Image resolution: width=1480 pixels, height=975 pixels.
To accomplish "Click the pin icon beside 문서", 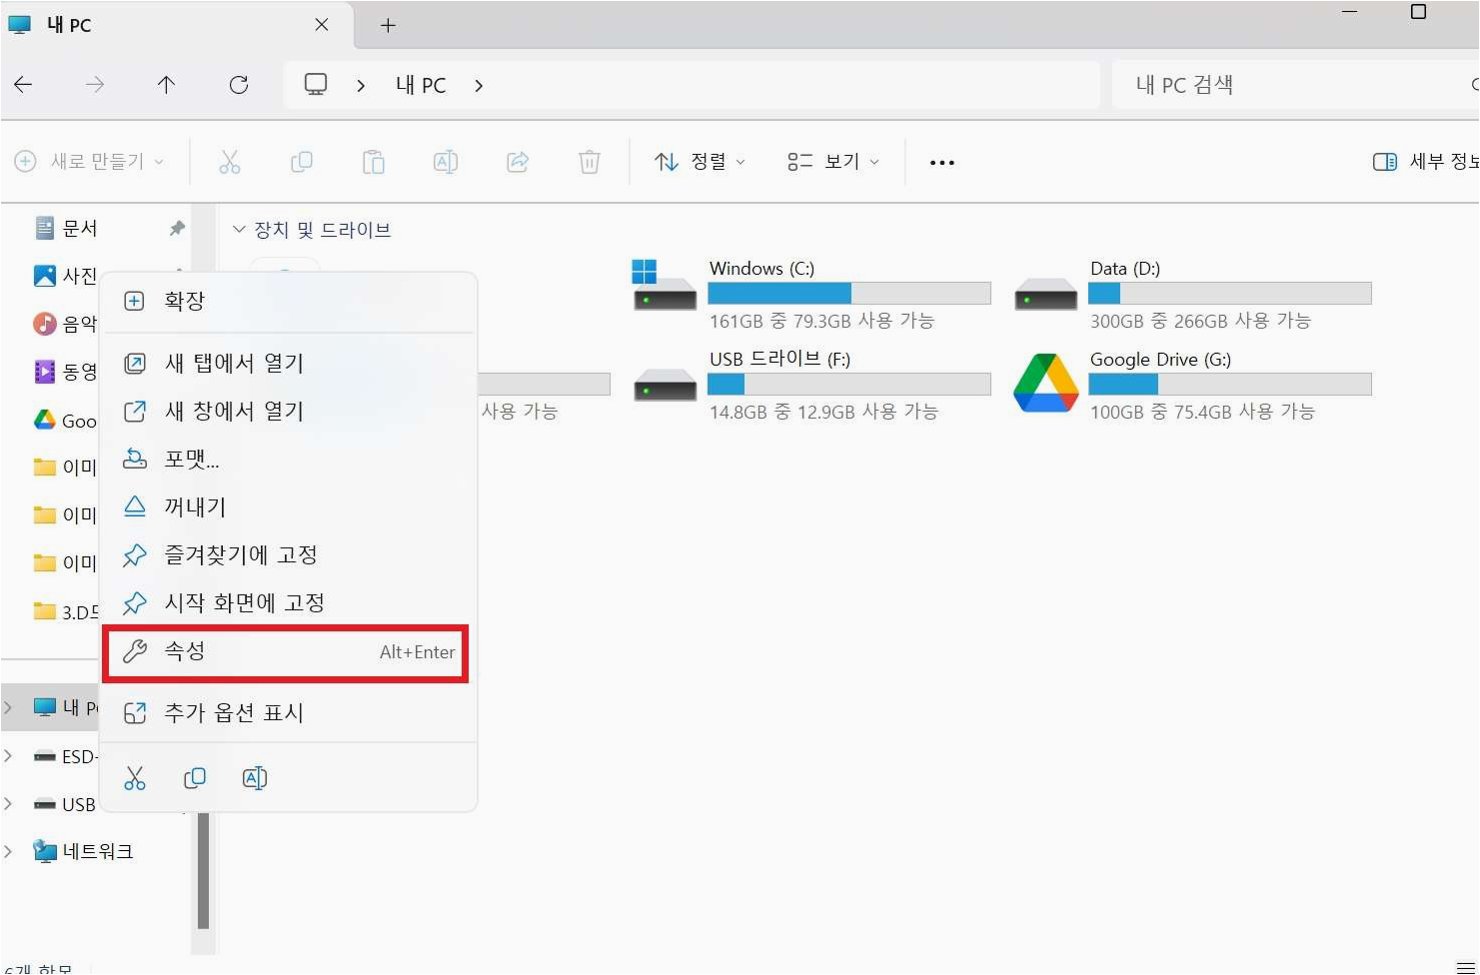I will [x=177, y=229].
